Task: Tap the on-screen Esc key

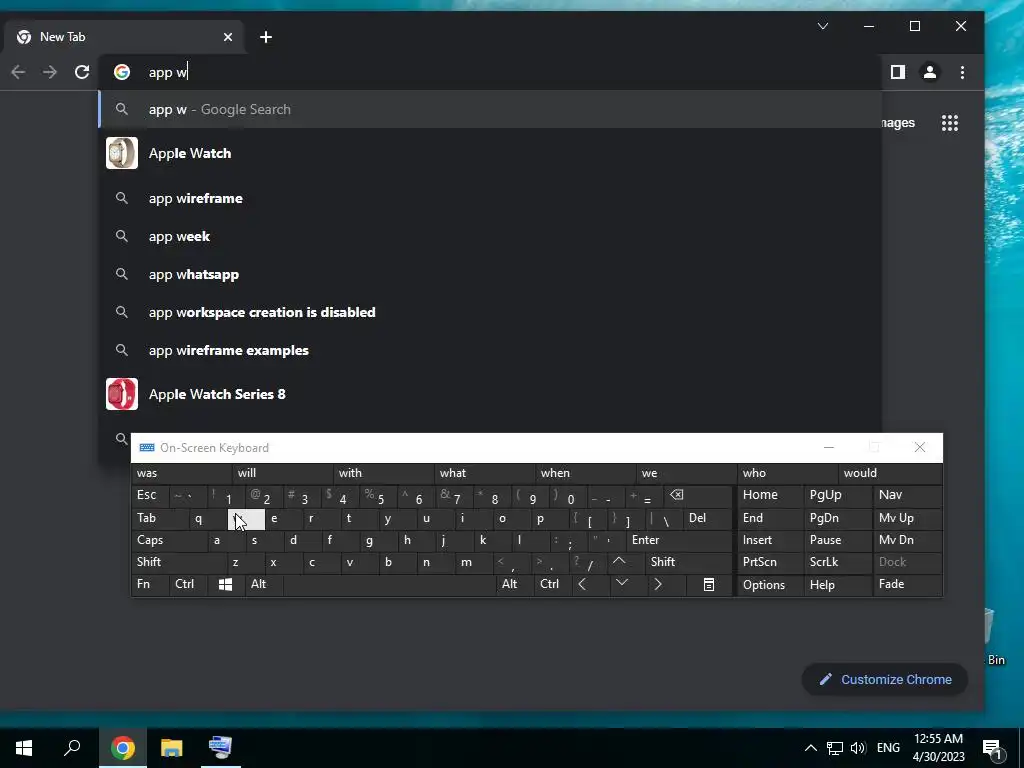Action: [x=150, y=495]
